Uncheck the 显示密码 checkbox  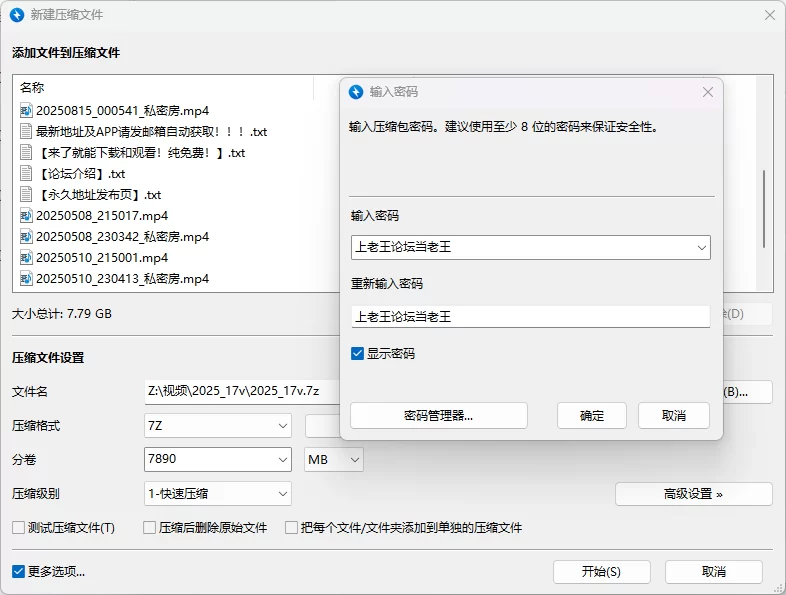358,354
